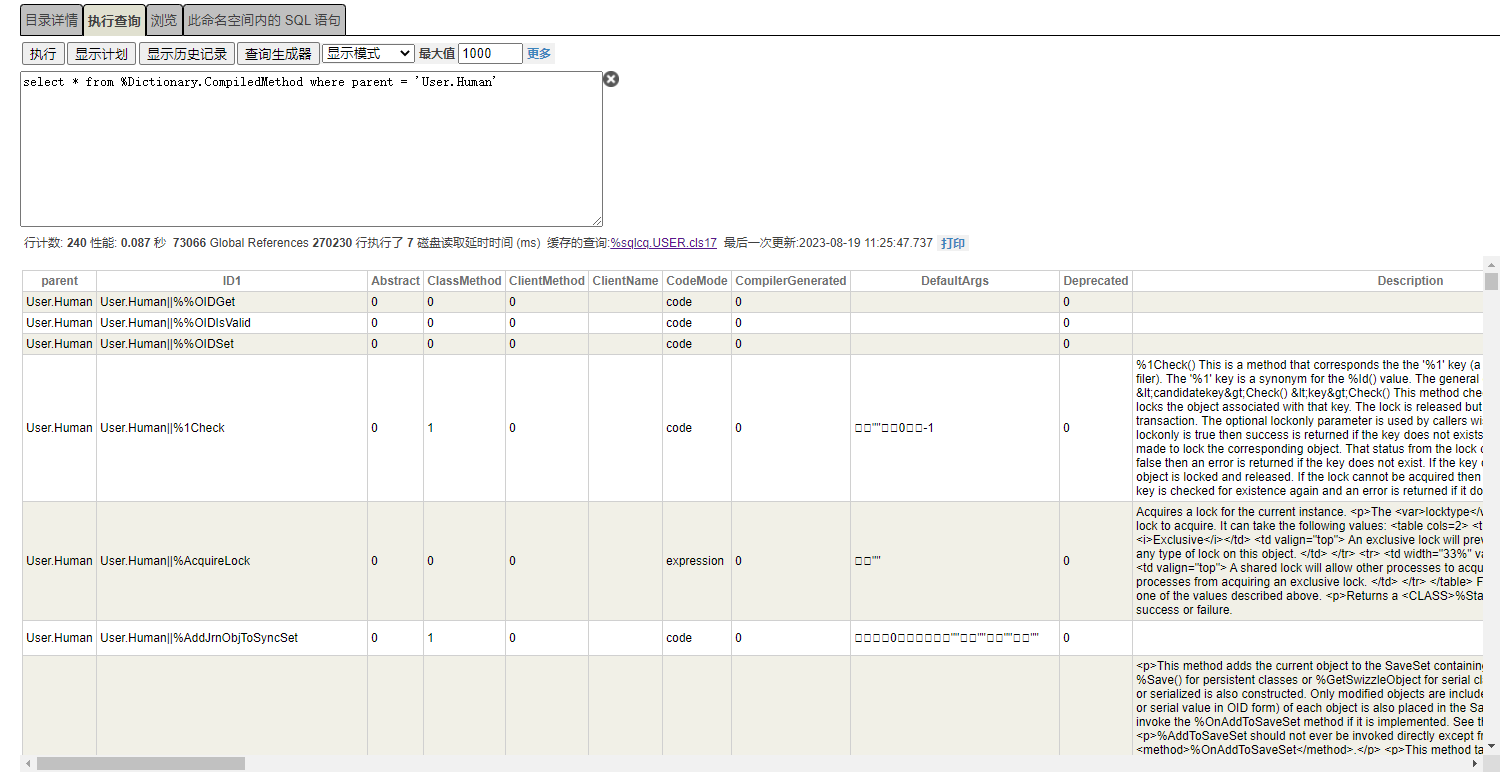Click the 更多 link
This screenshot has width=1500, height=779.
coord(539,54)
